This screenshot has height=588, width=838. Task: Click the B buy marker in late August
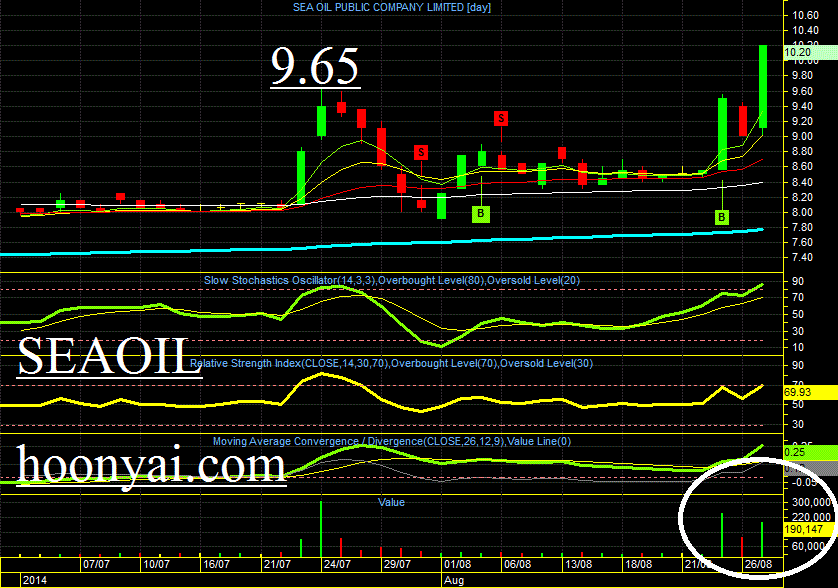pos(721,217)
